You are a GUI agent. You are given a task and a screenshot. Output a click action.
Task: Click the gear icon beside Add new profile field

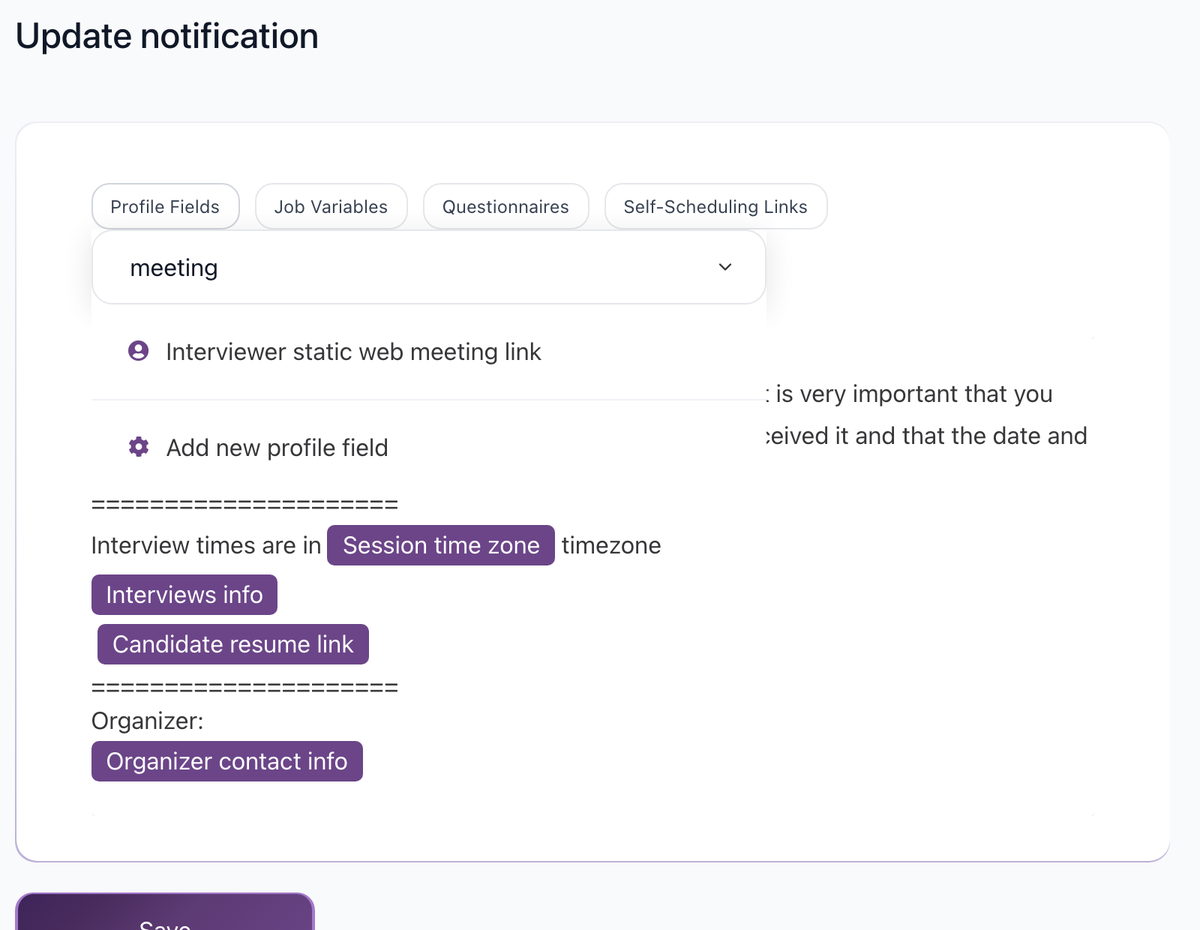pyautogui.click(x=139, y=447)
